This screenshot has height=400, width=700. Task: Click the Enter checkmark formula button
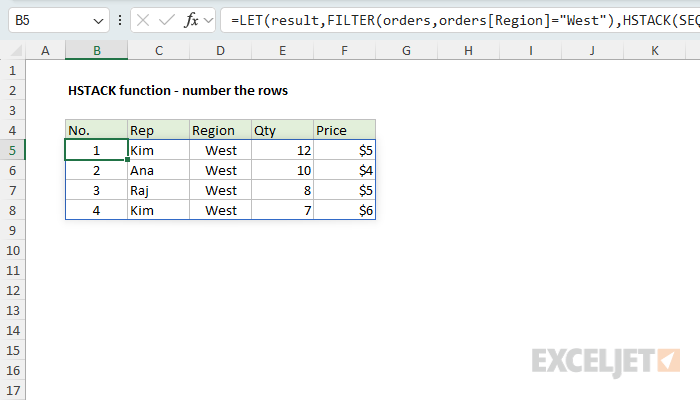tap(167, 20)
